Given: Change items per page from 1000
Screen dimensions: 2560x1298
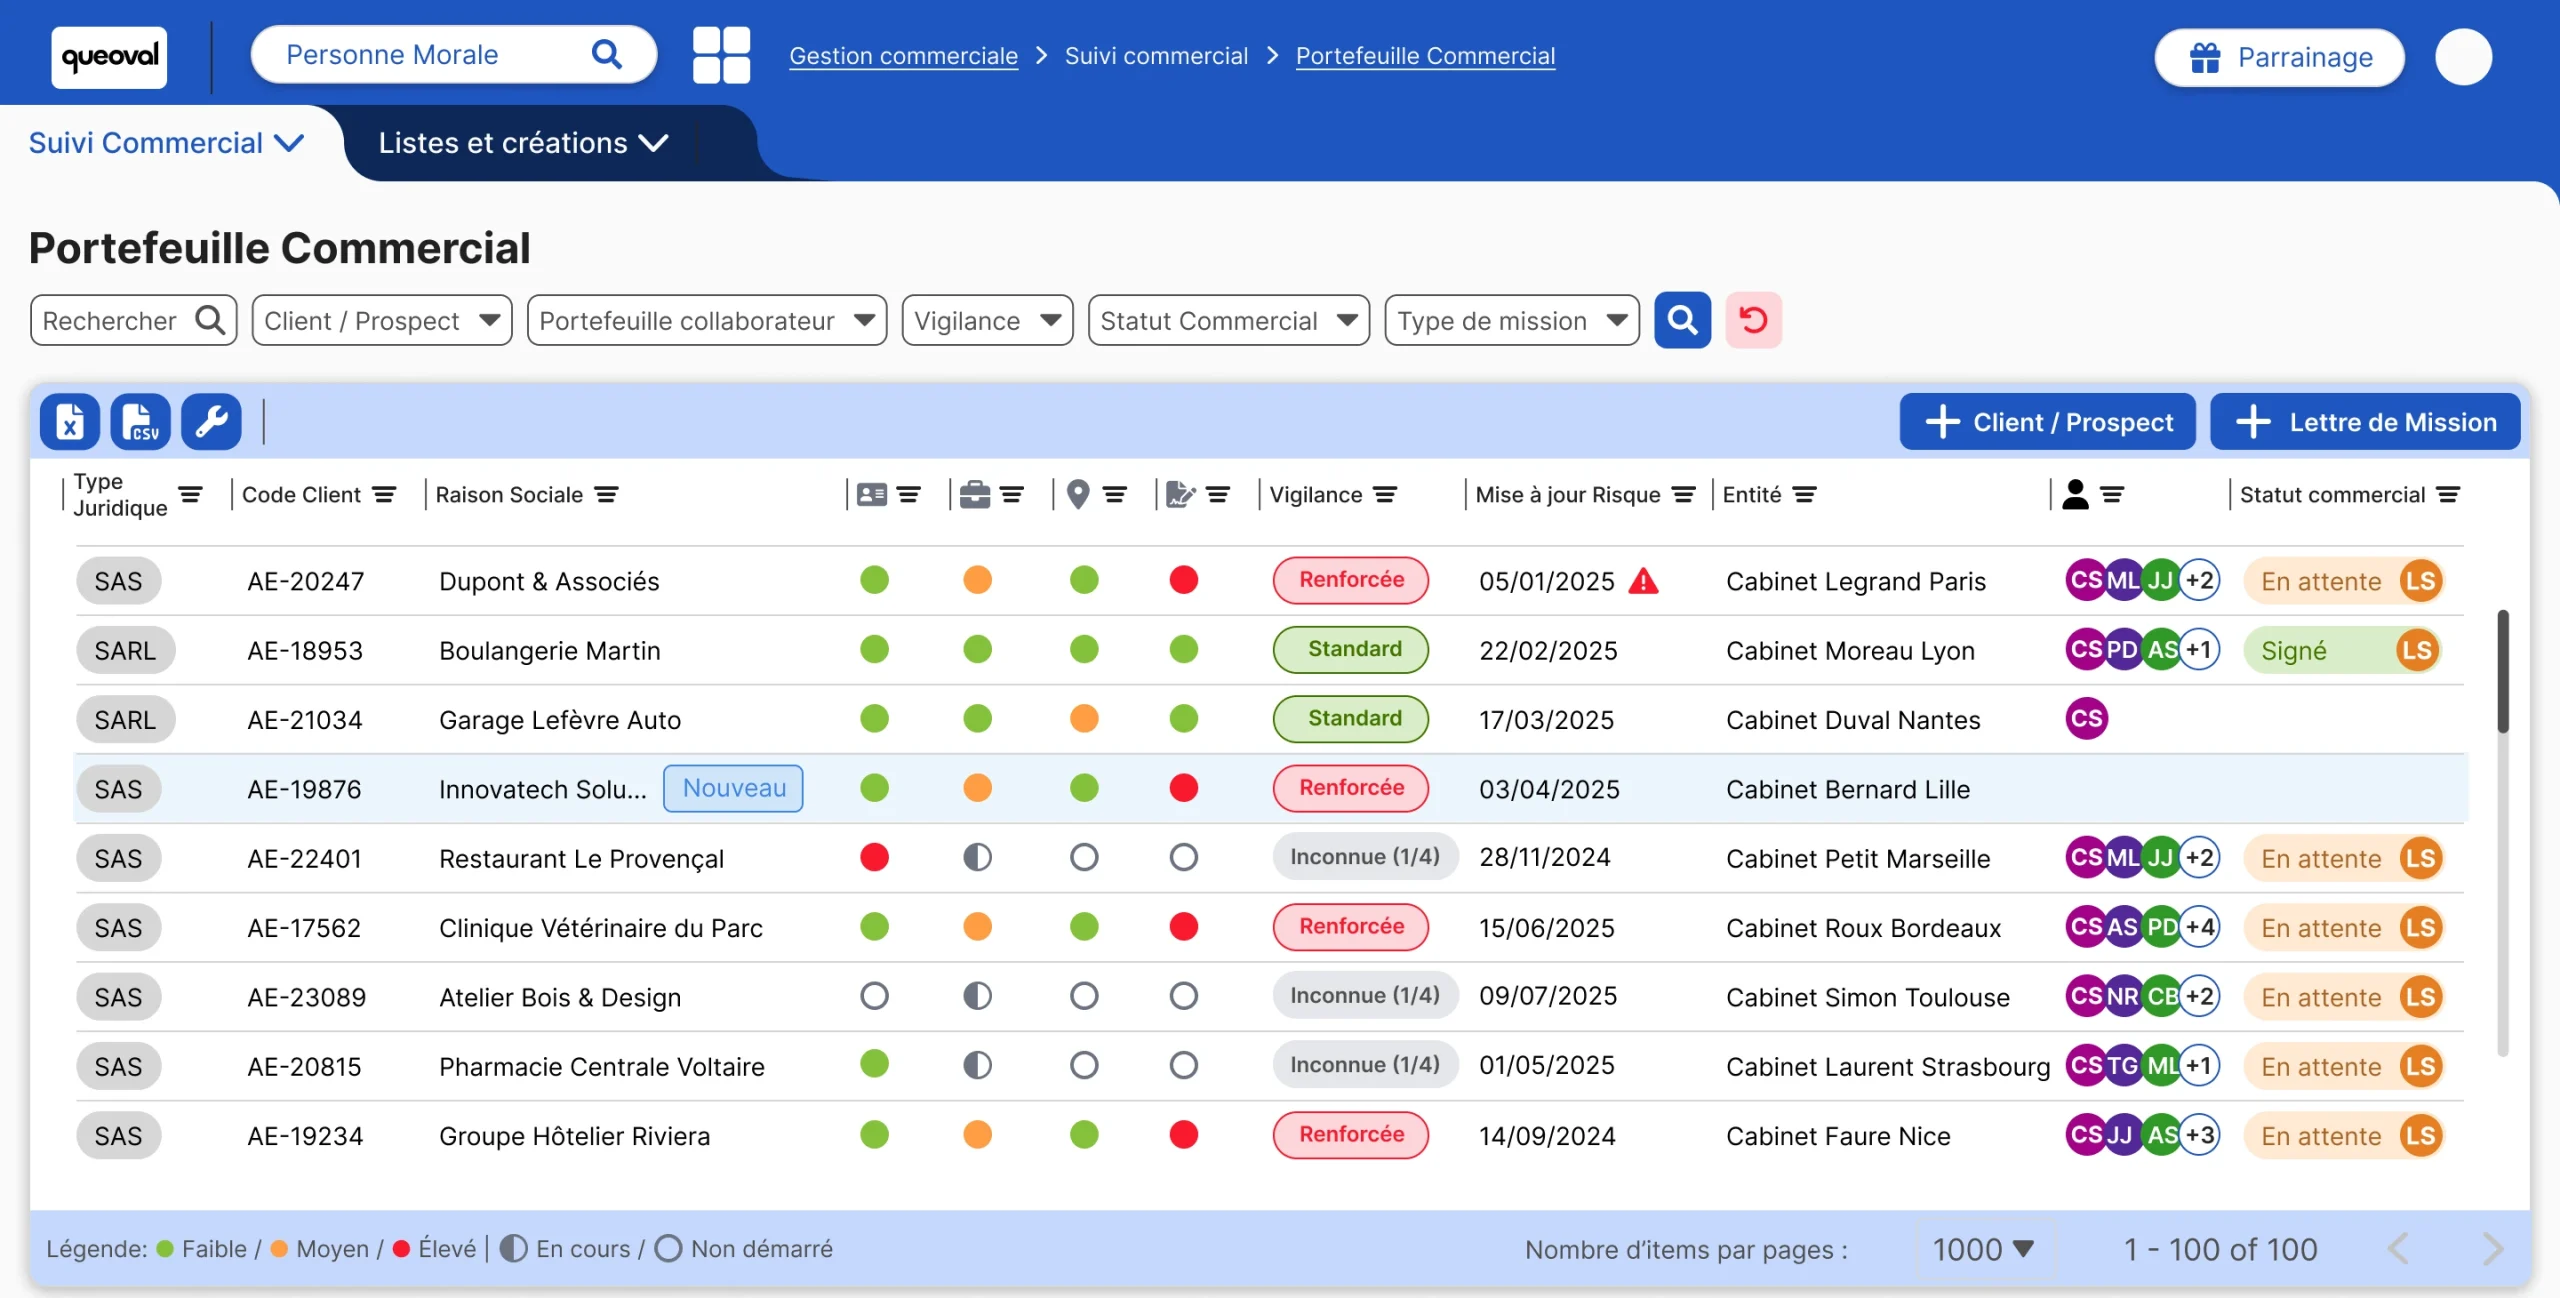Looking at the screenshot, I should (x=1984, y=1249).
